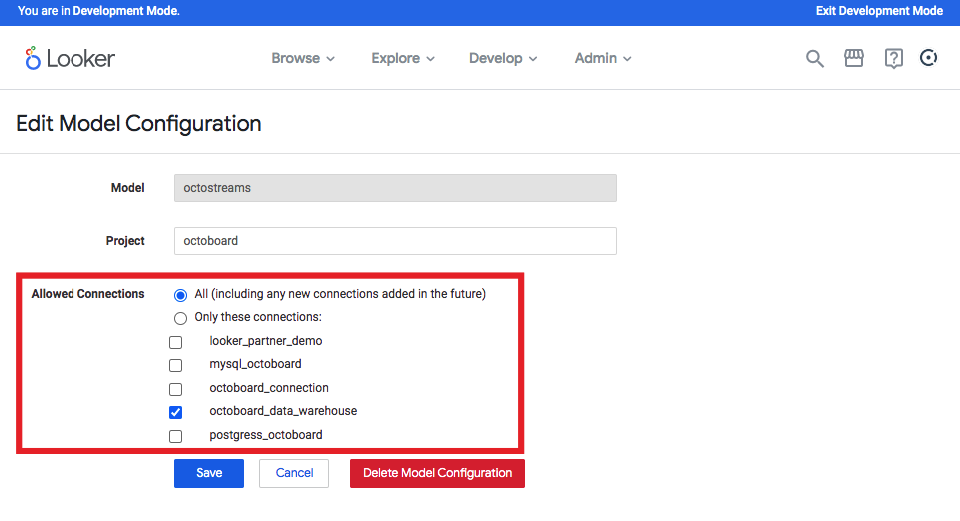This screenshot has width=960, height=521.
Task: Click the Project field containing octoboard
Action: pos(395,241)
